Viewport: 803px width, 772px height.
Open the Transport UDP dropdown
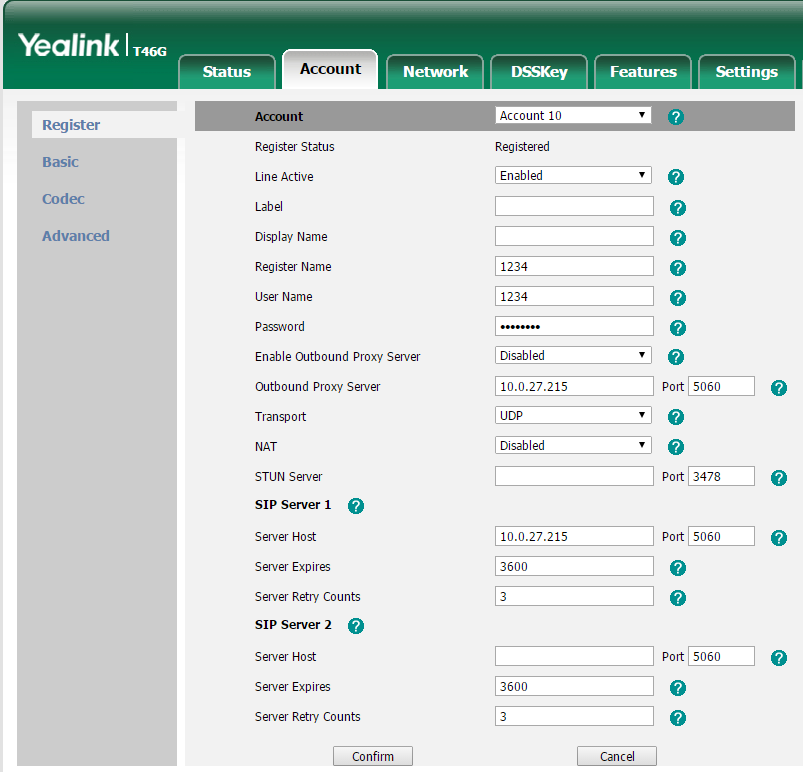(573, 416)
